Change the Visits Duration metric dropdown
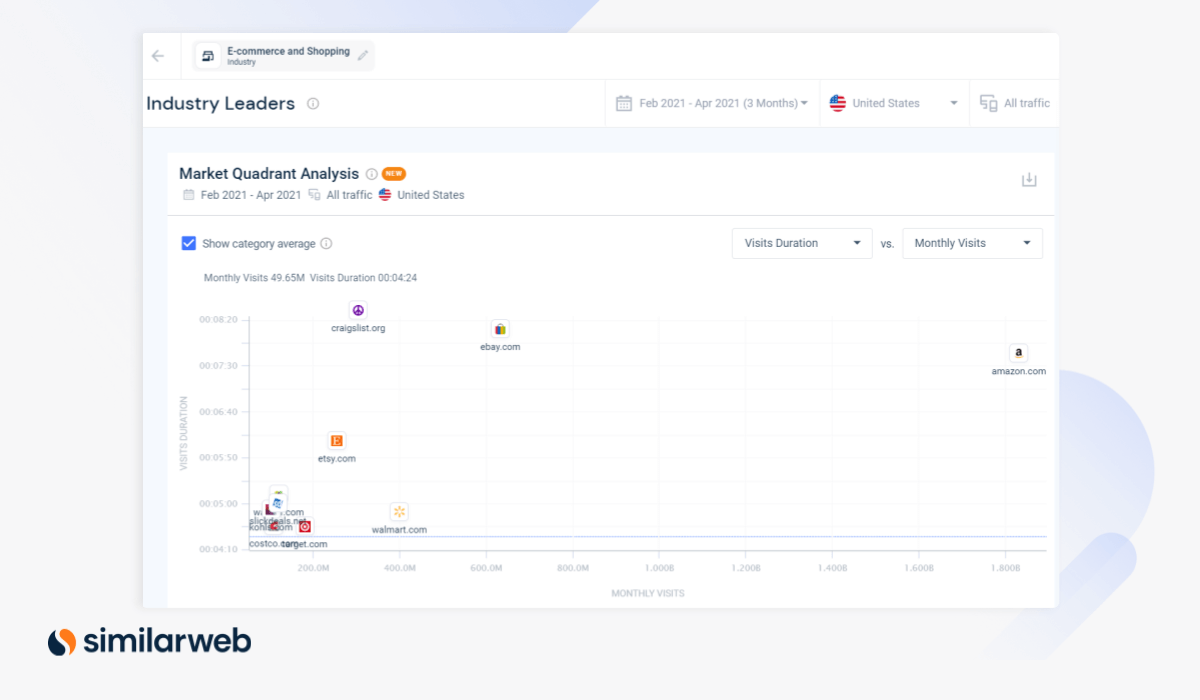This screenshot has height=700, width=1200. tap(801, 243)
